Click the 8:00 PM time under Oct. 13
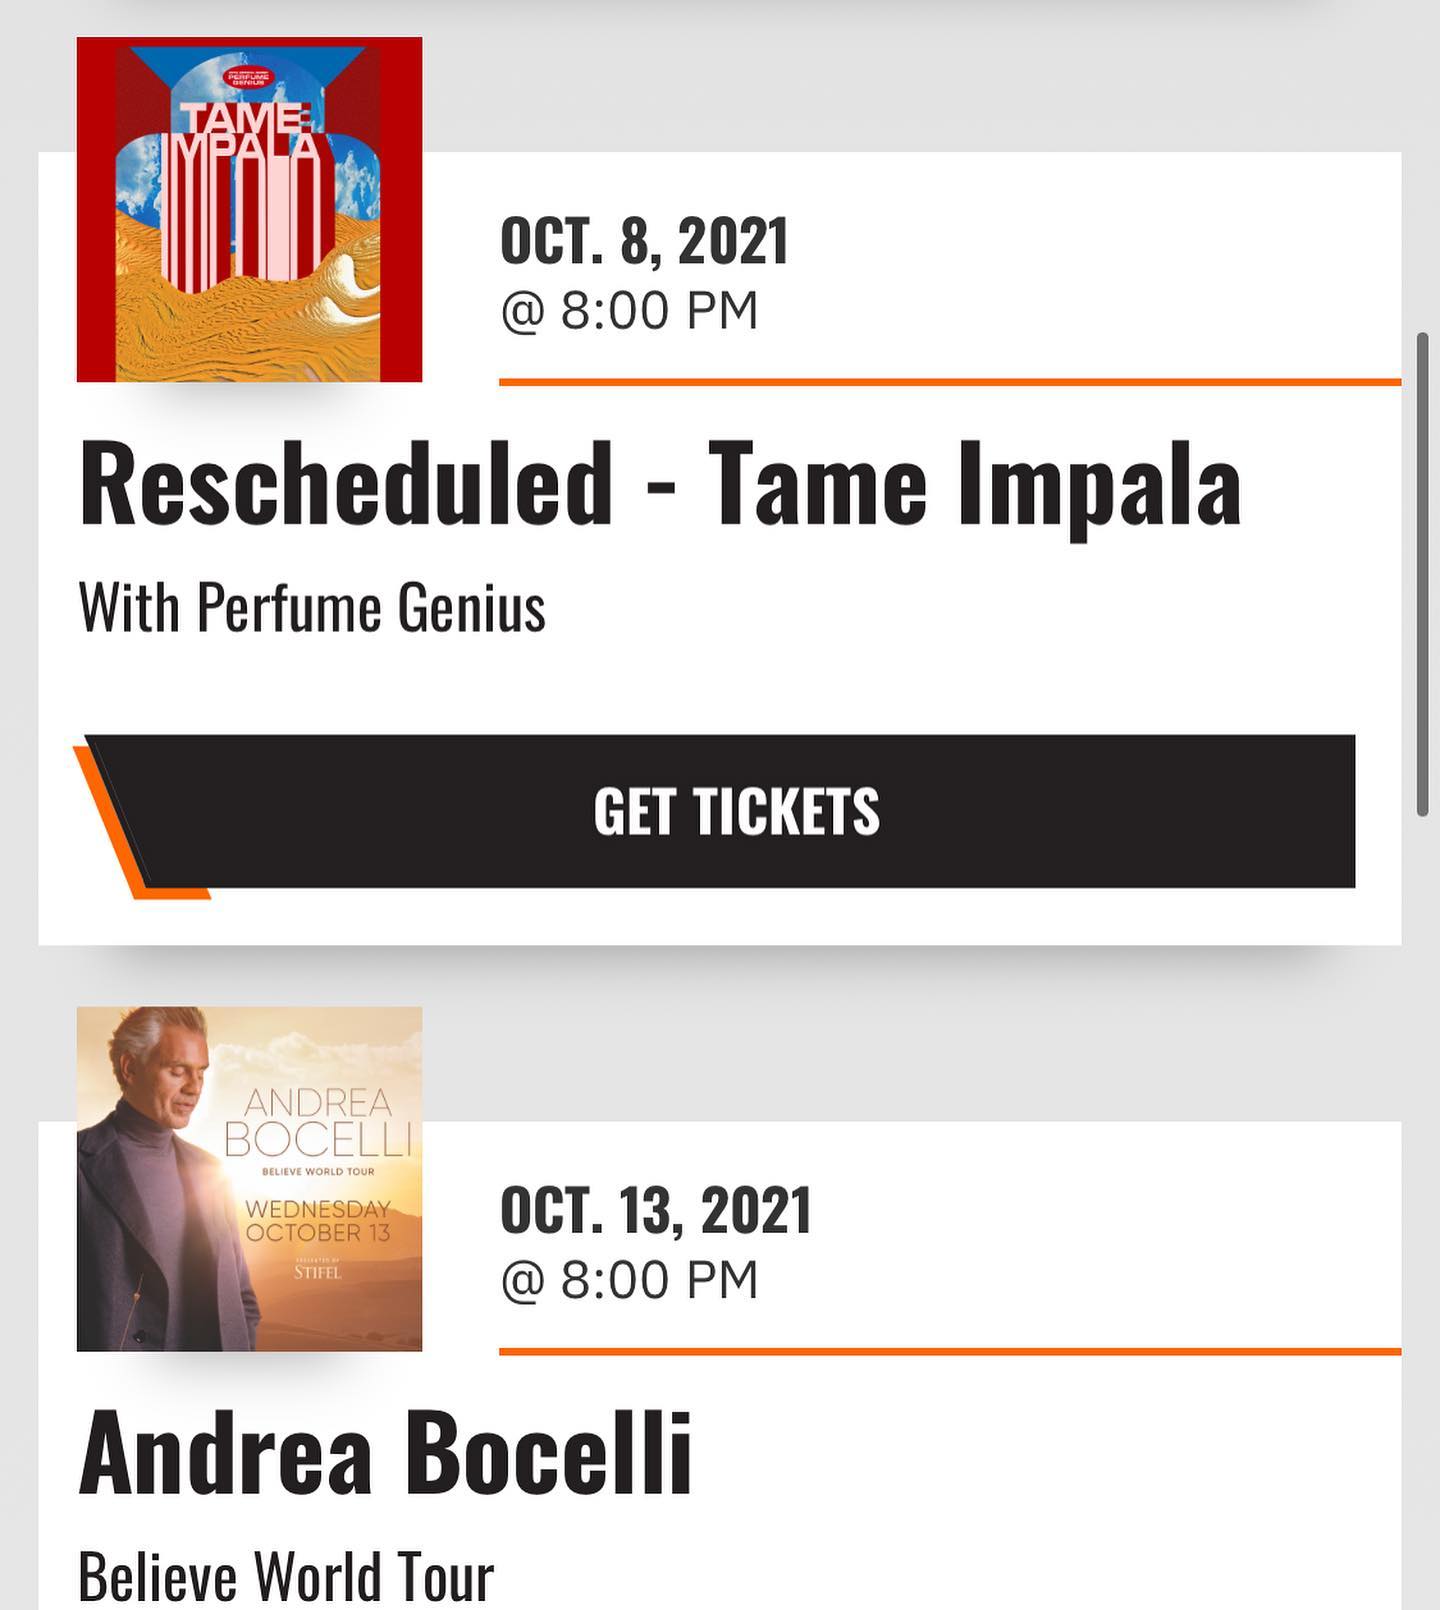The width and height of the screenshot is (1440, 1610). (x=630, y=1280)
